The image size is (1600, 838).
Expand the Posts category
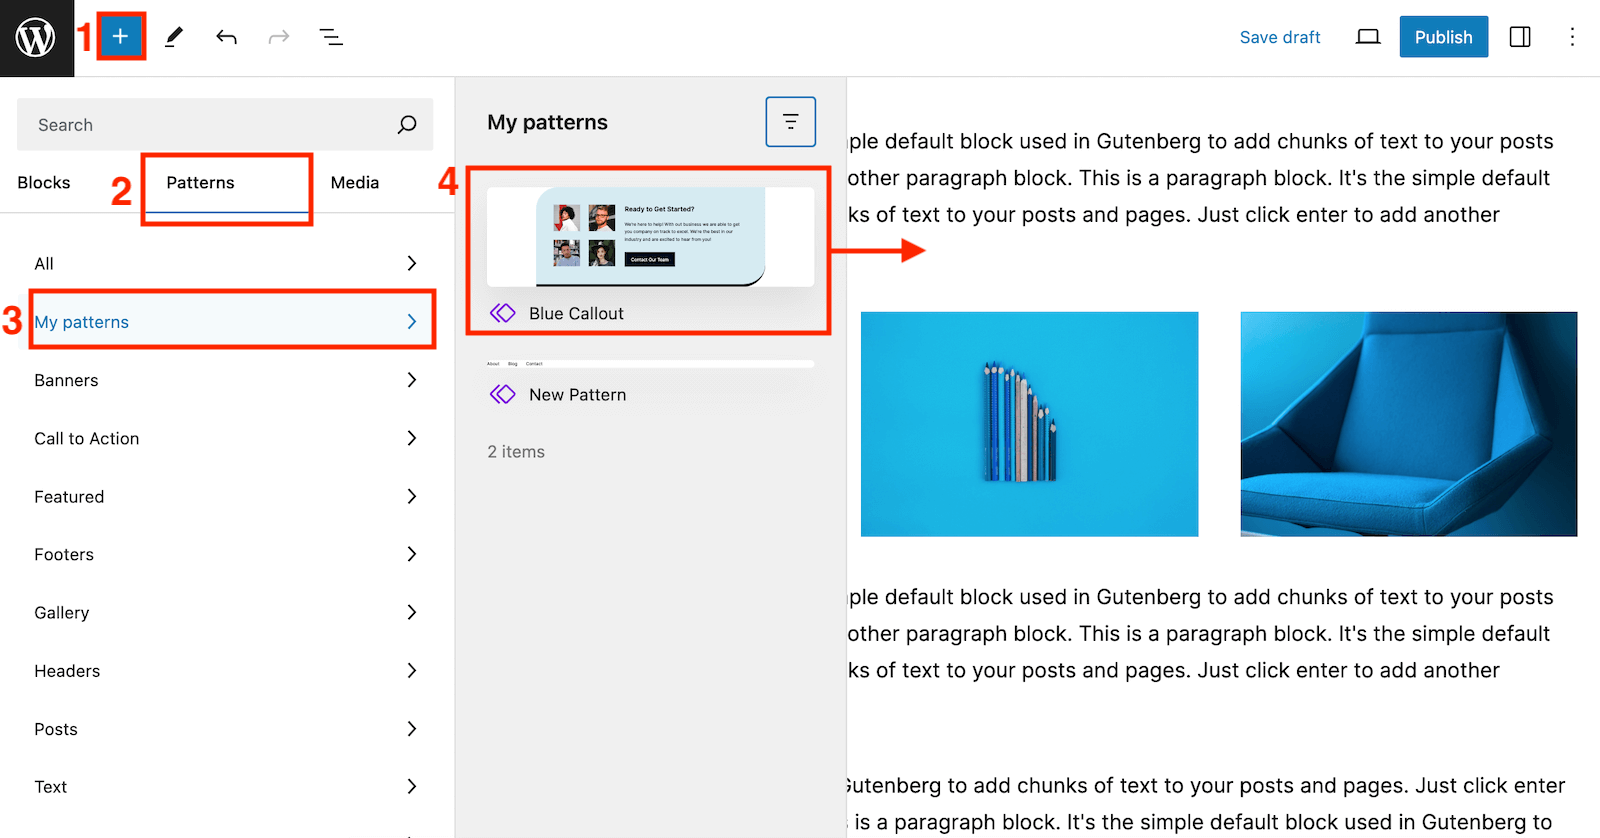pos(227,729)
